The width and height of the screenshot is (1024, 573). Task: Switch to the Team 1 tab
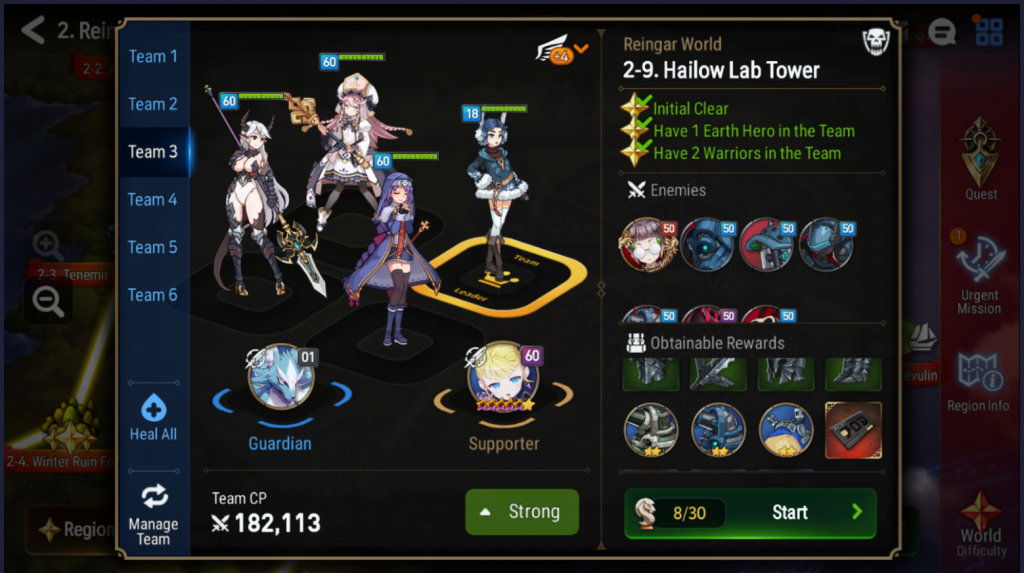click(153, 56)
